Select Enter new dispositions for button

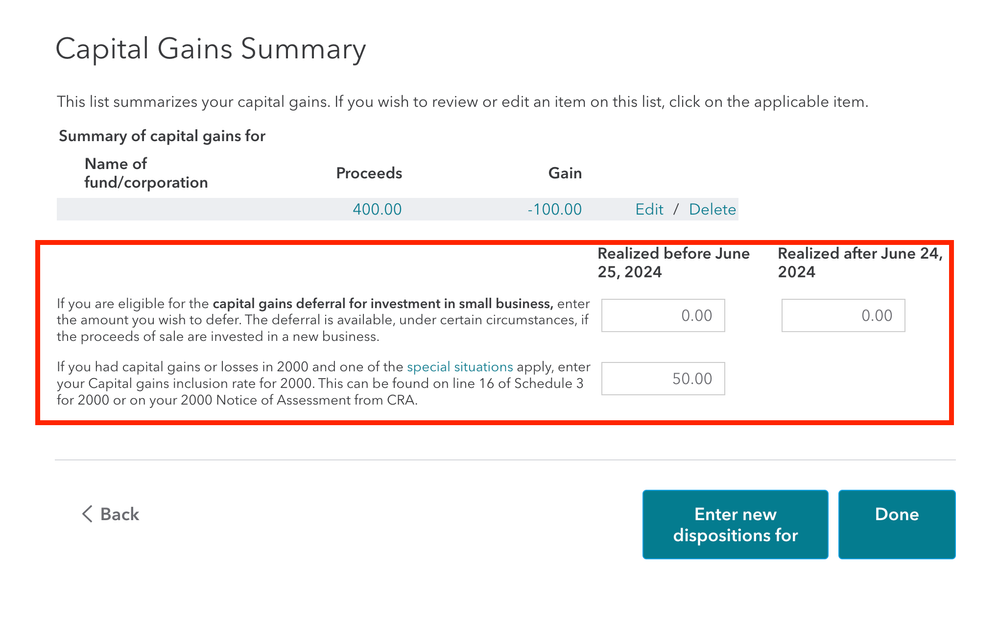(735, 524)
